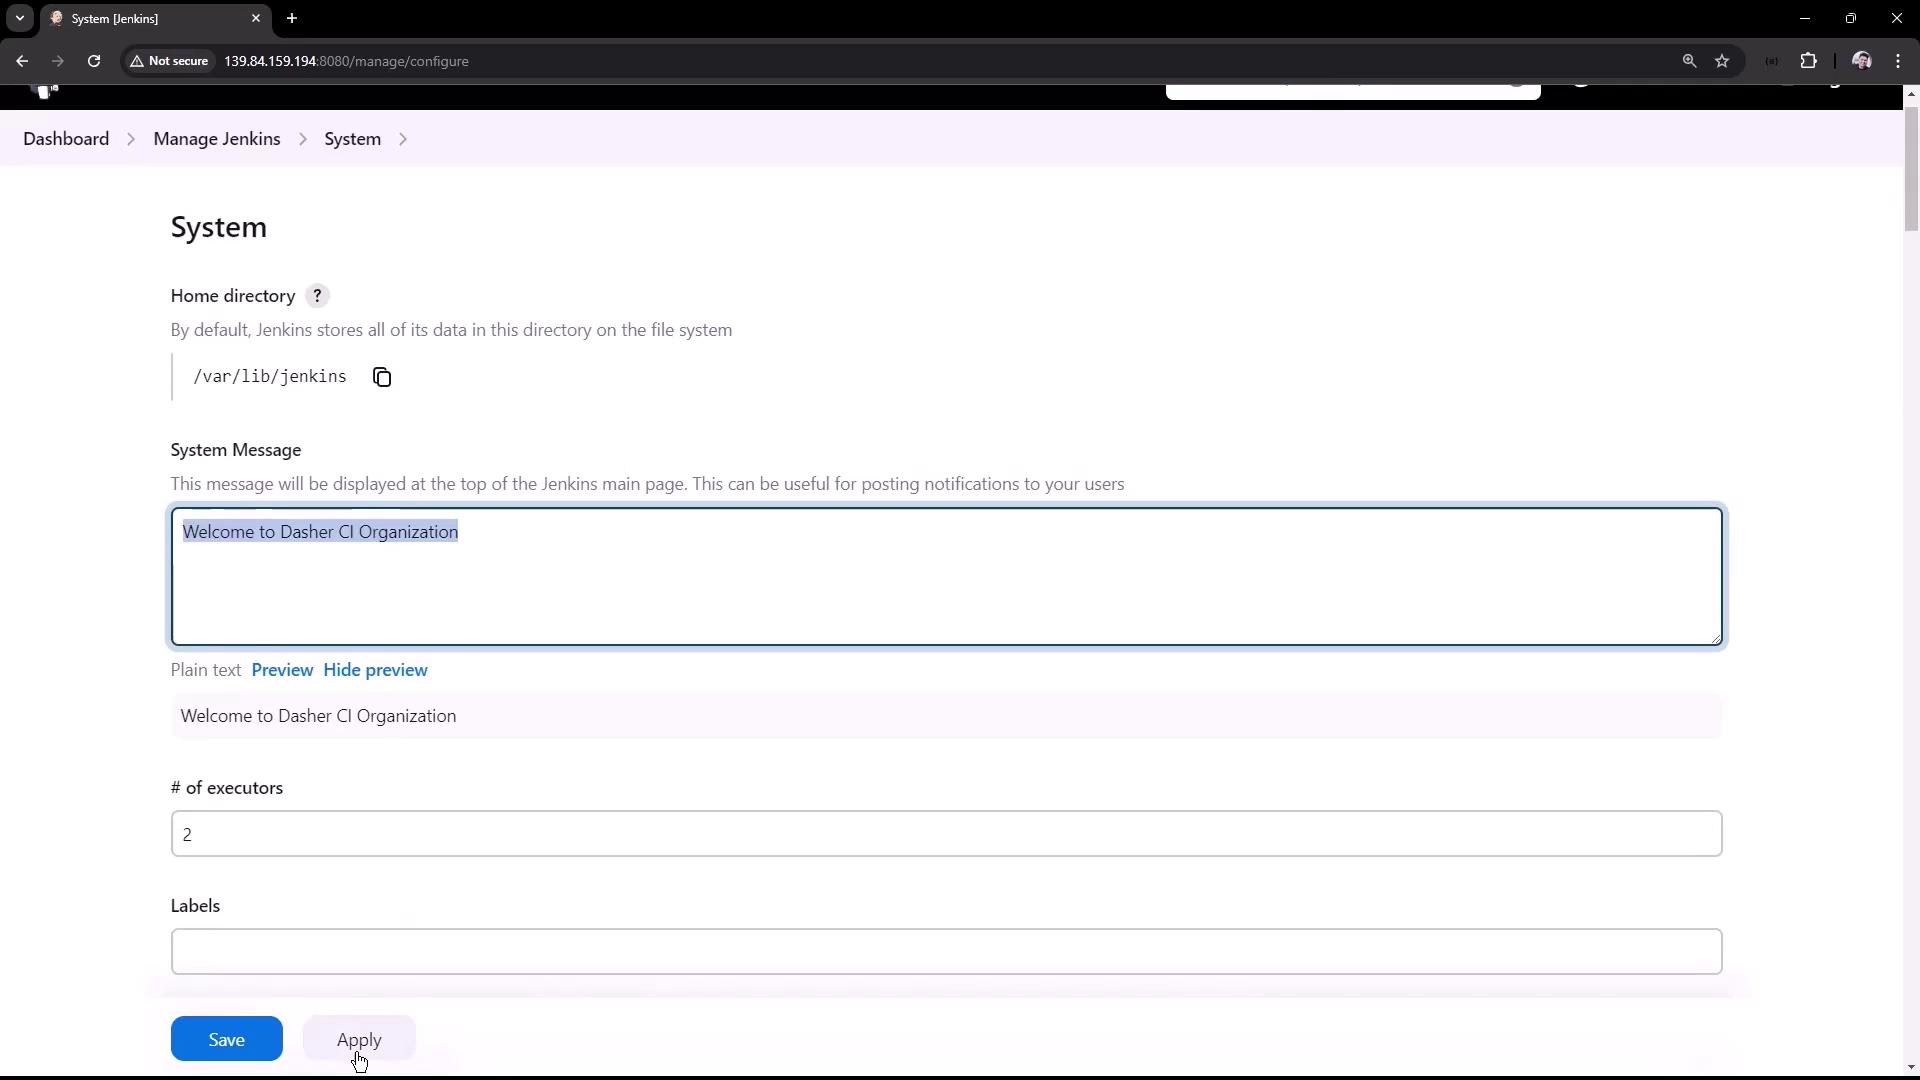The width and height of the screenshot is (1920, 1080).
Task: Open the Chrome extensions puzzle icon
Action: [x=1808, y=61]
